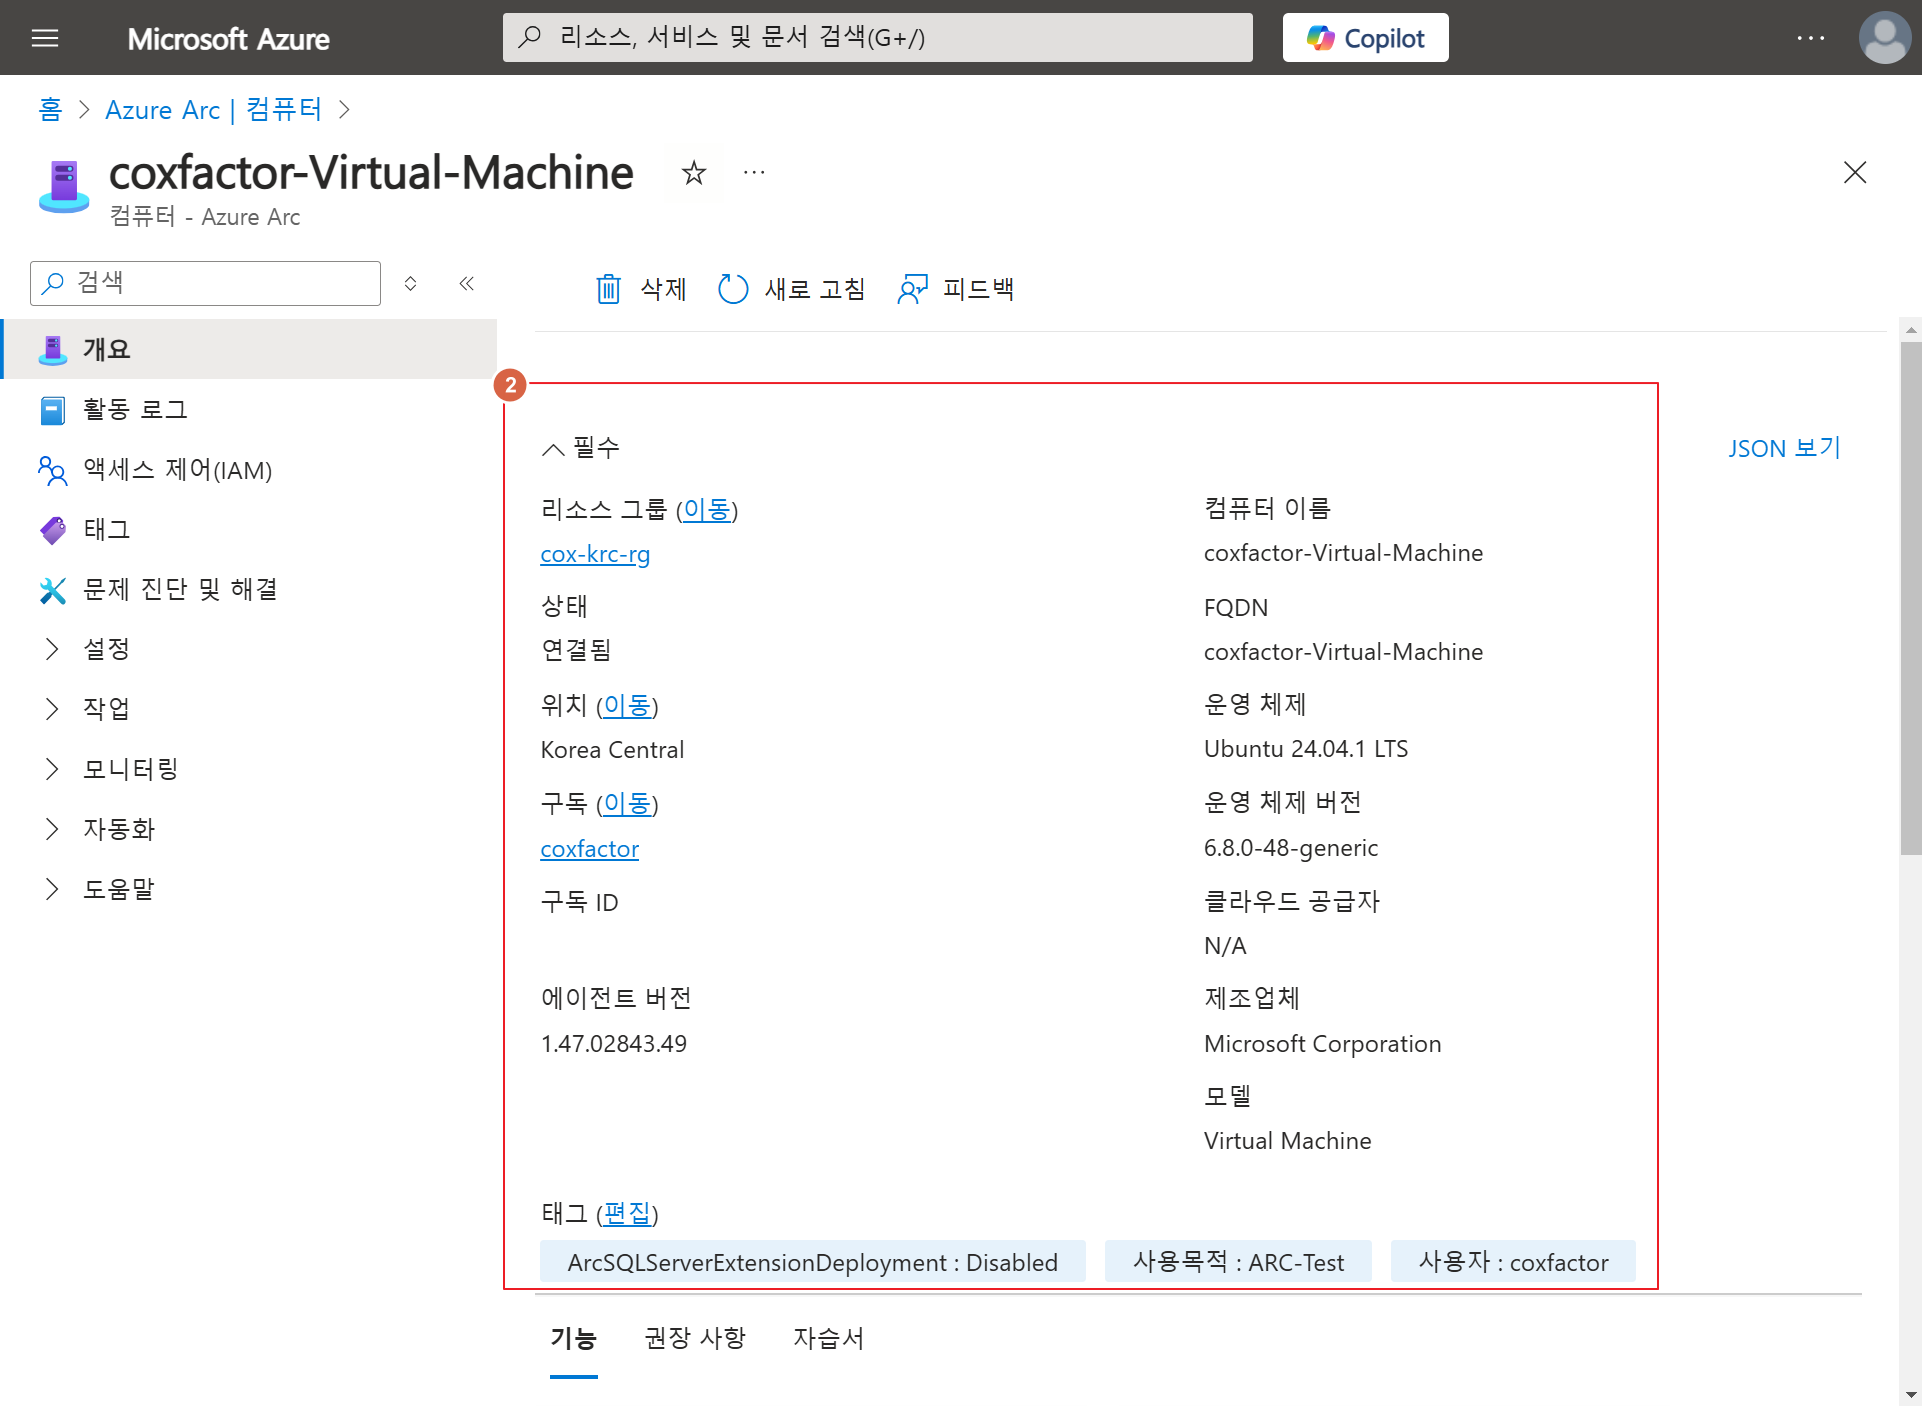Click the trash Delete (삭제) icon
The width and height of the screenshot is (1922, 1406).
(608, 289)
